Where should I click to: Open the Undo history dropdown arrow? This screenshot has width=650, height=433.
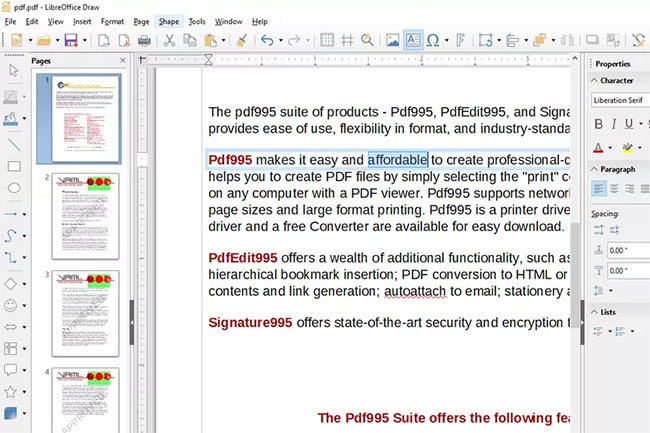pos(281,41)
